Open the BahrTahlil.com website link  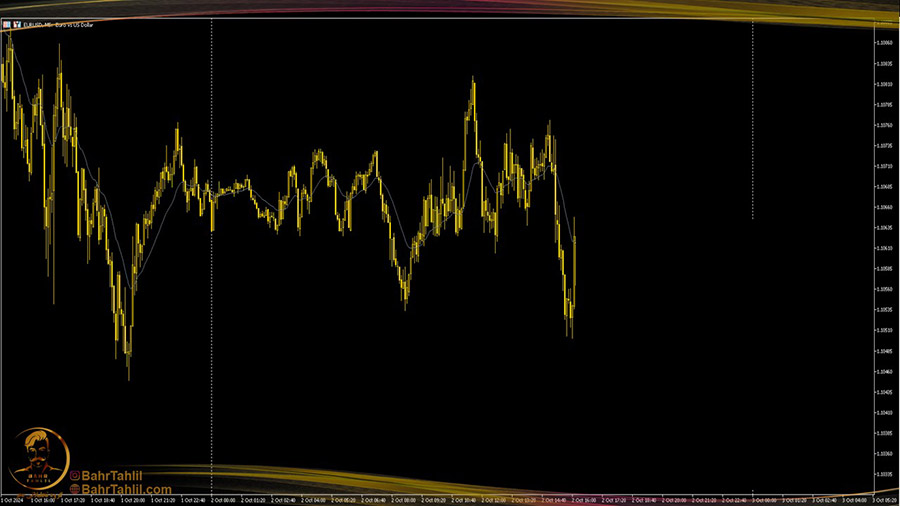click(x=127, y=489)
